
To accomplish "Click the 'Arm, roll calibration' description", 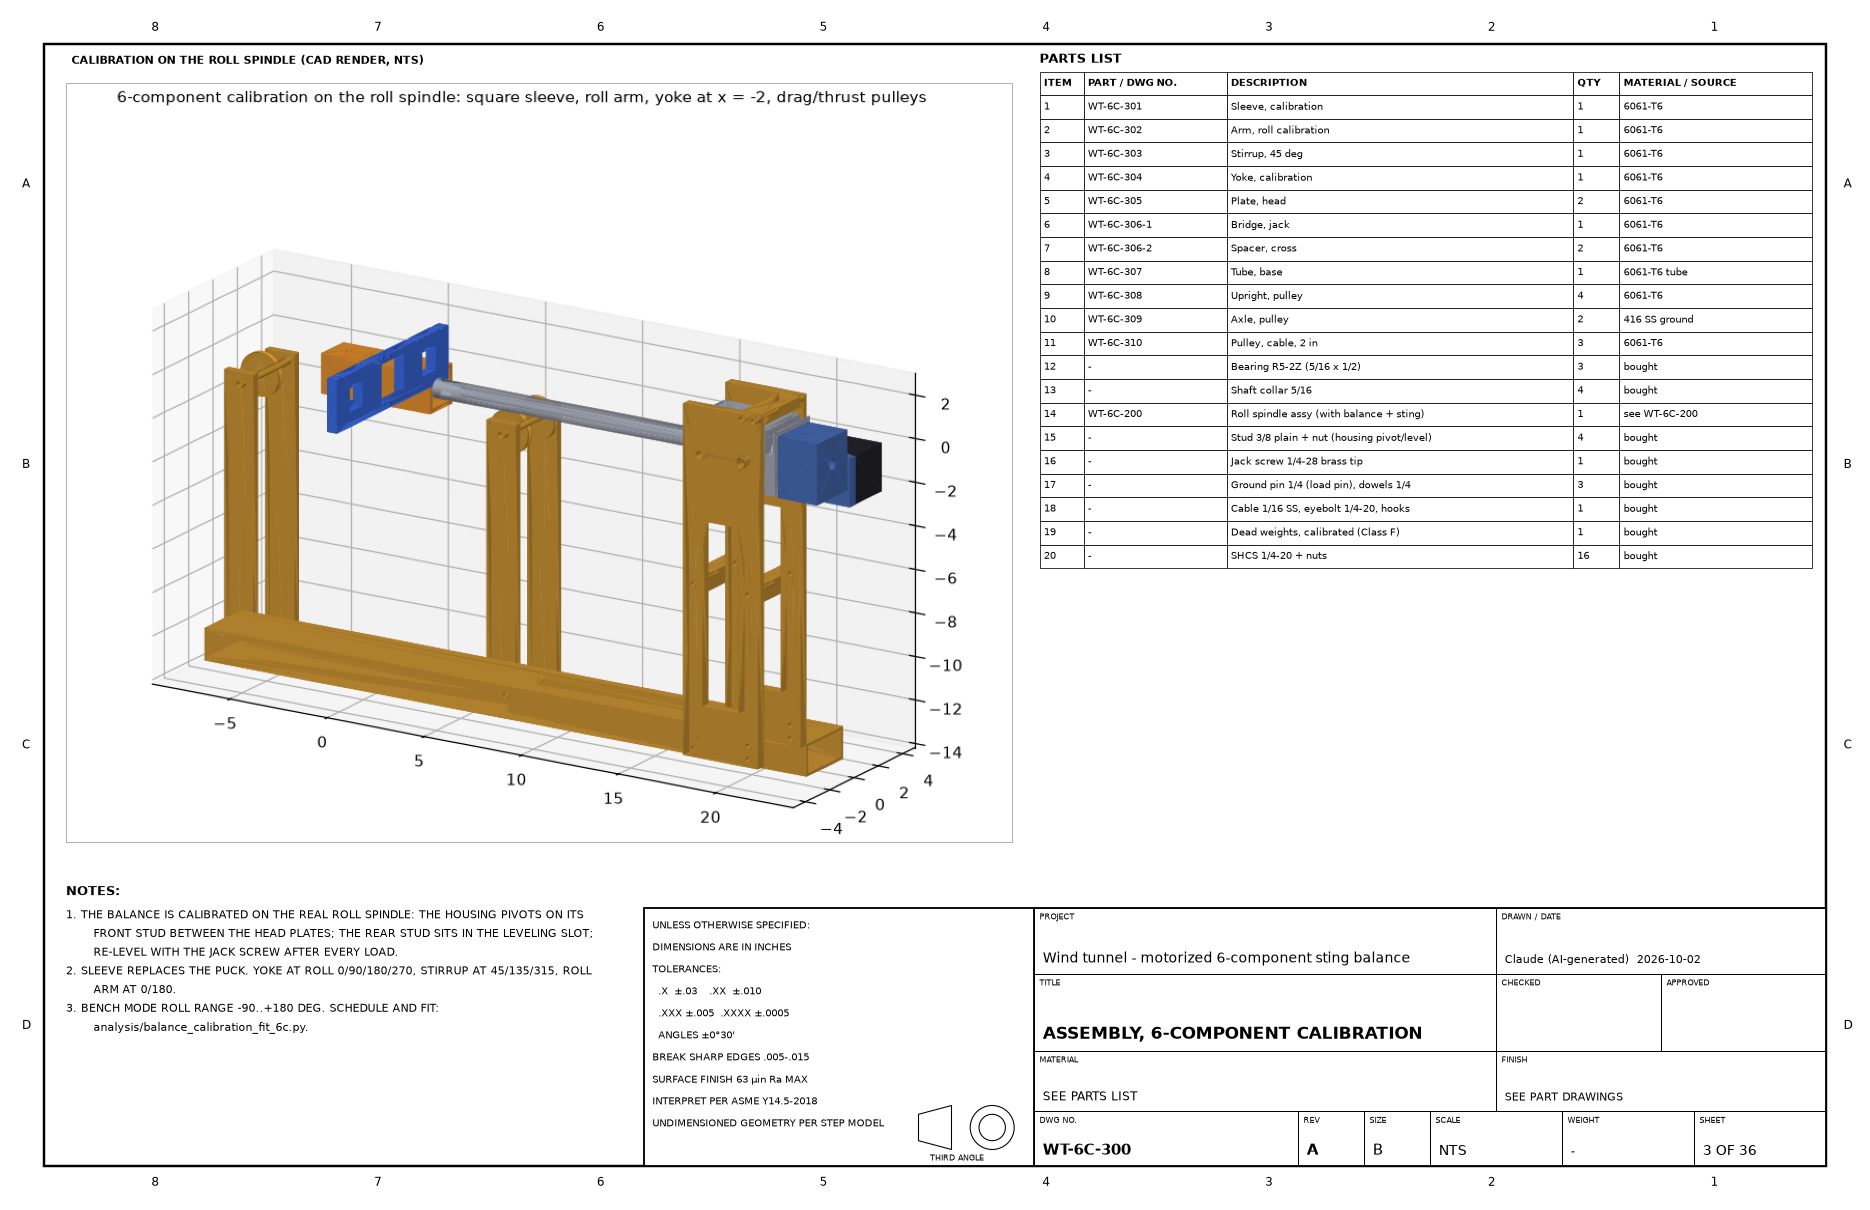I will pos(1280,130).
